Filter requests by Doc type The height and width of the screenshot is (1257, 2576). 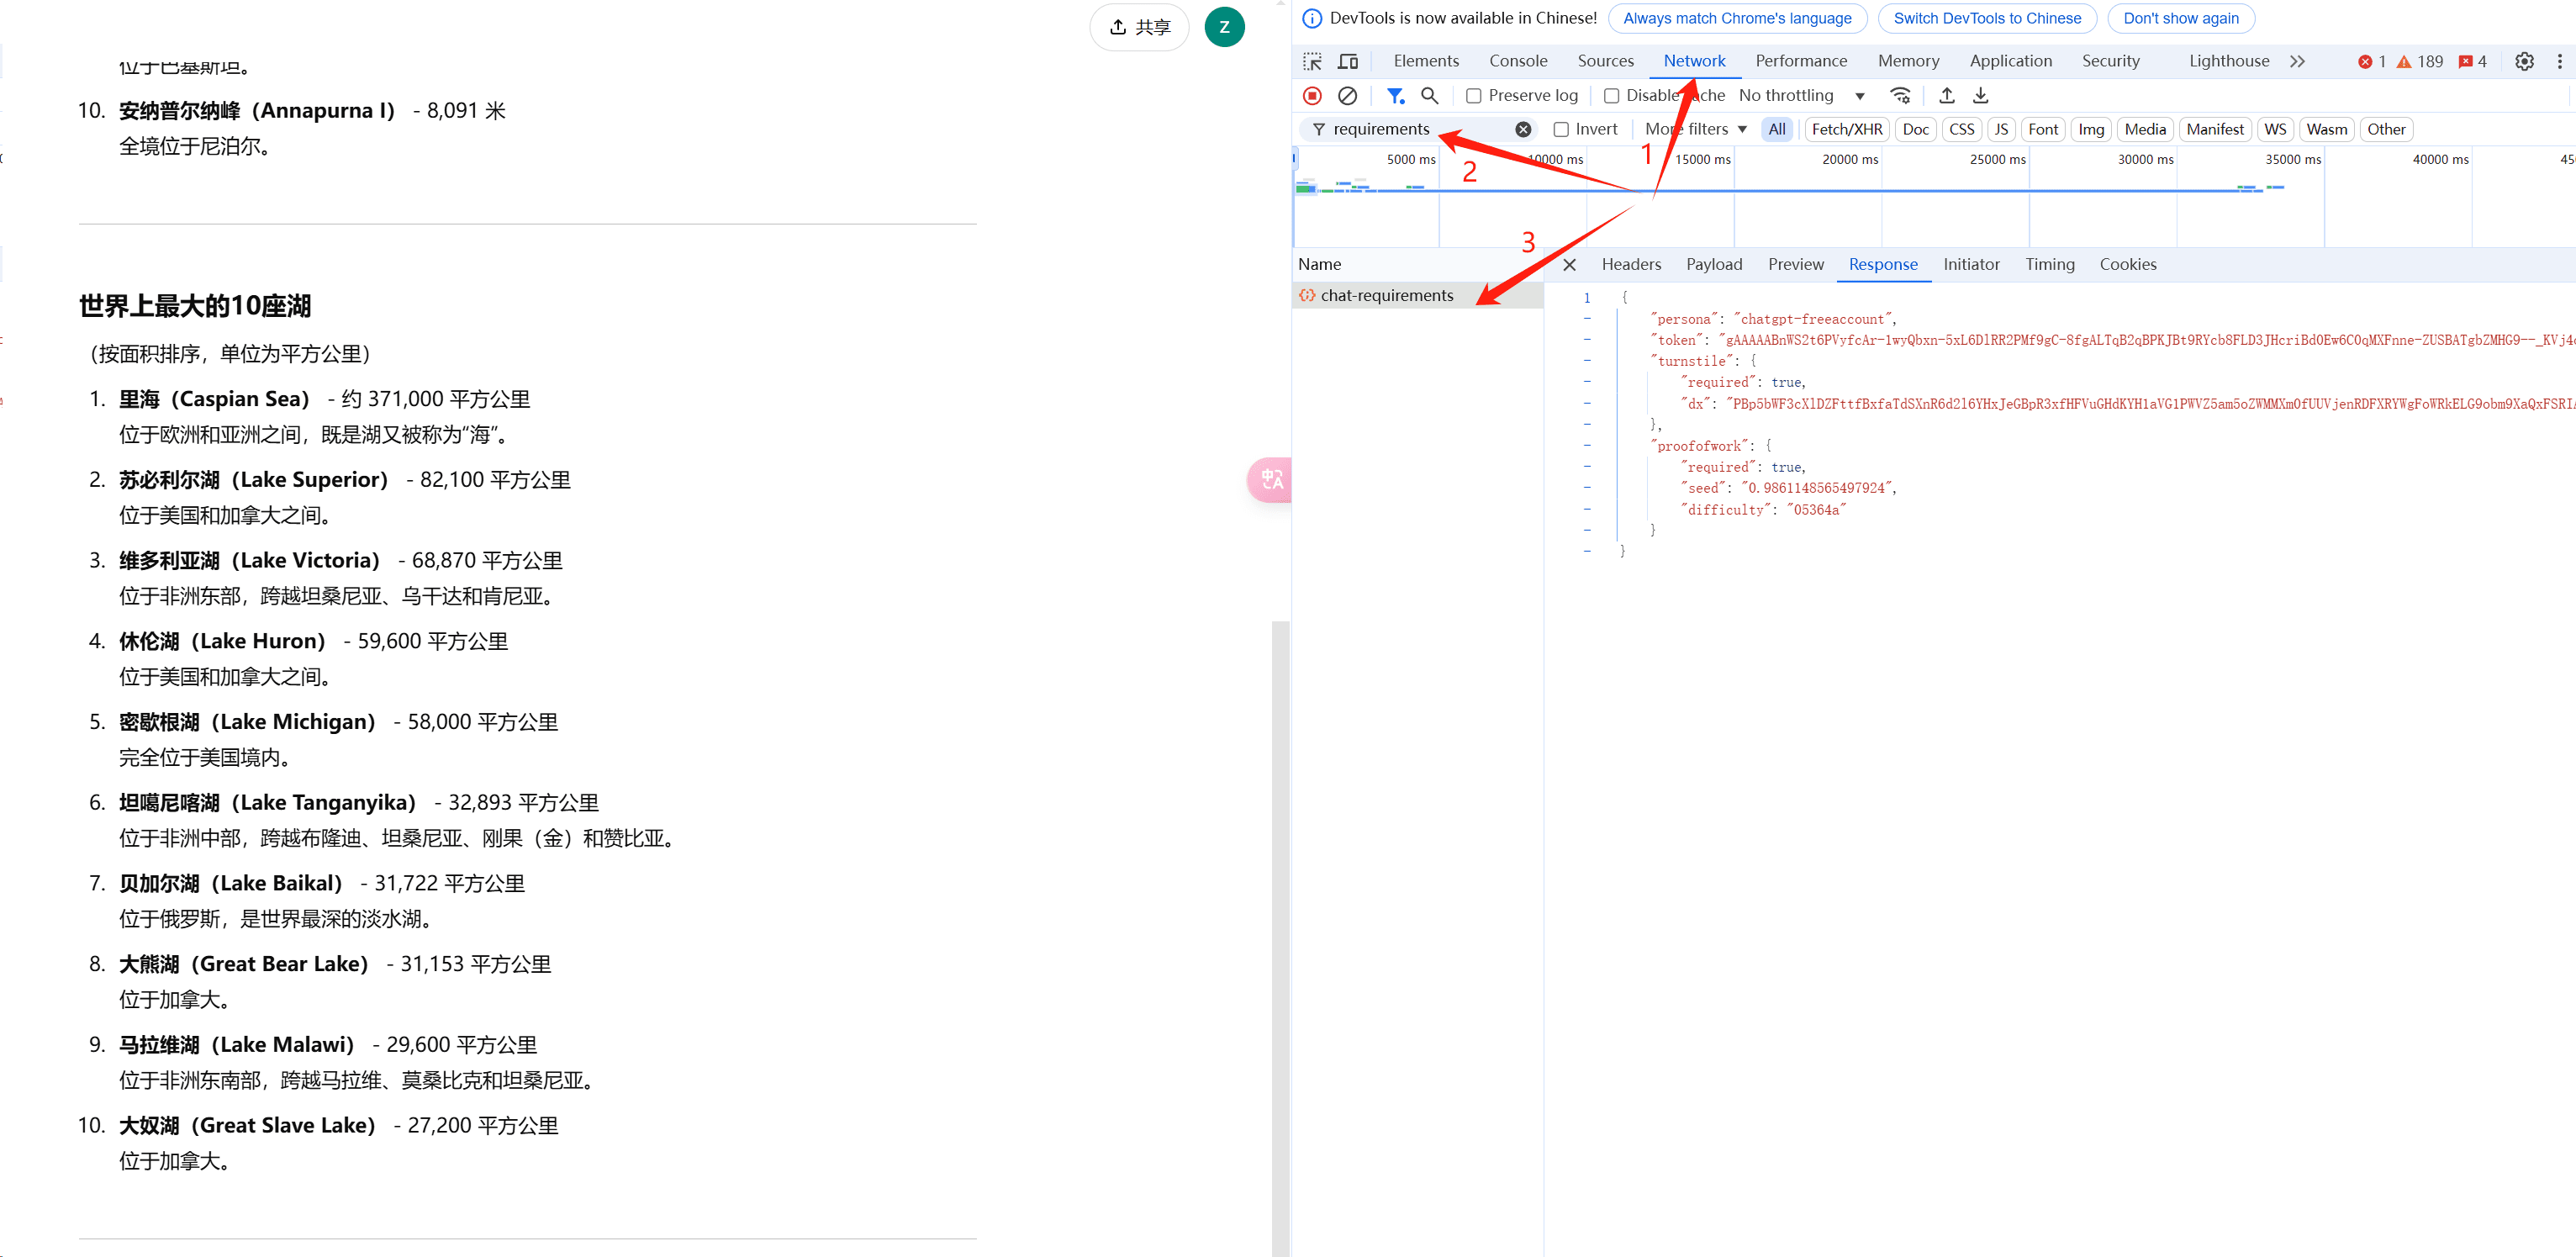click(1915, 130)
